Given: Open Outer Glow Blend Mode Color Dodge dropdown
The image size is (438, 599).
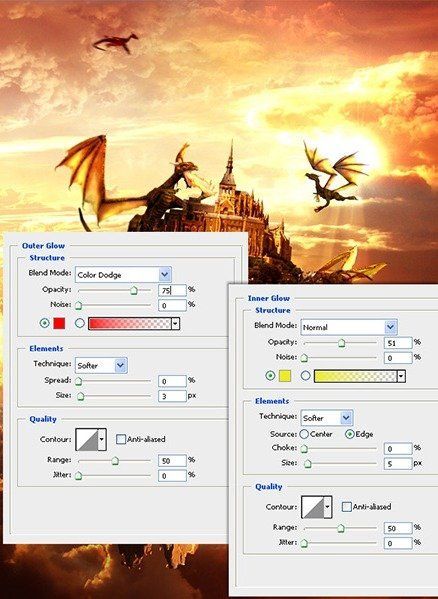Looking at the screenshot, I should click(x=123, y=275).
